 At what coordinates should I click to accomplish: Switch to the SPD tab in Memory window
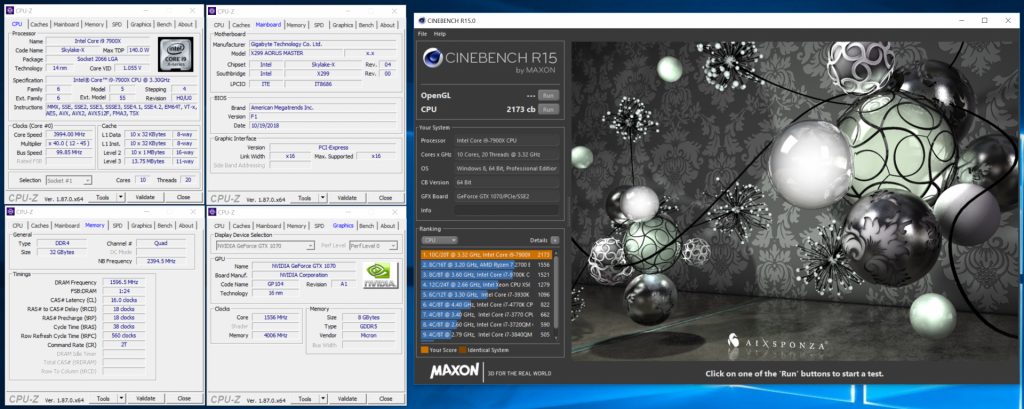click(117, 226)
